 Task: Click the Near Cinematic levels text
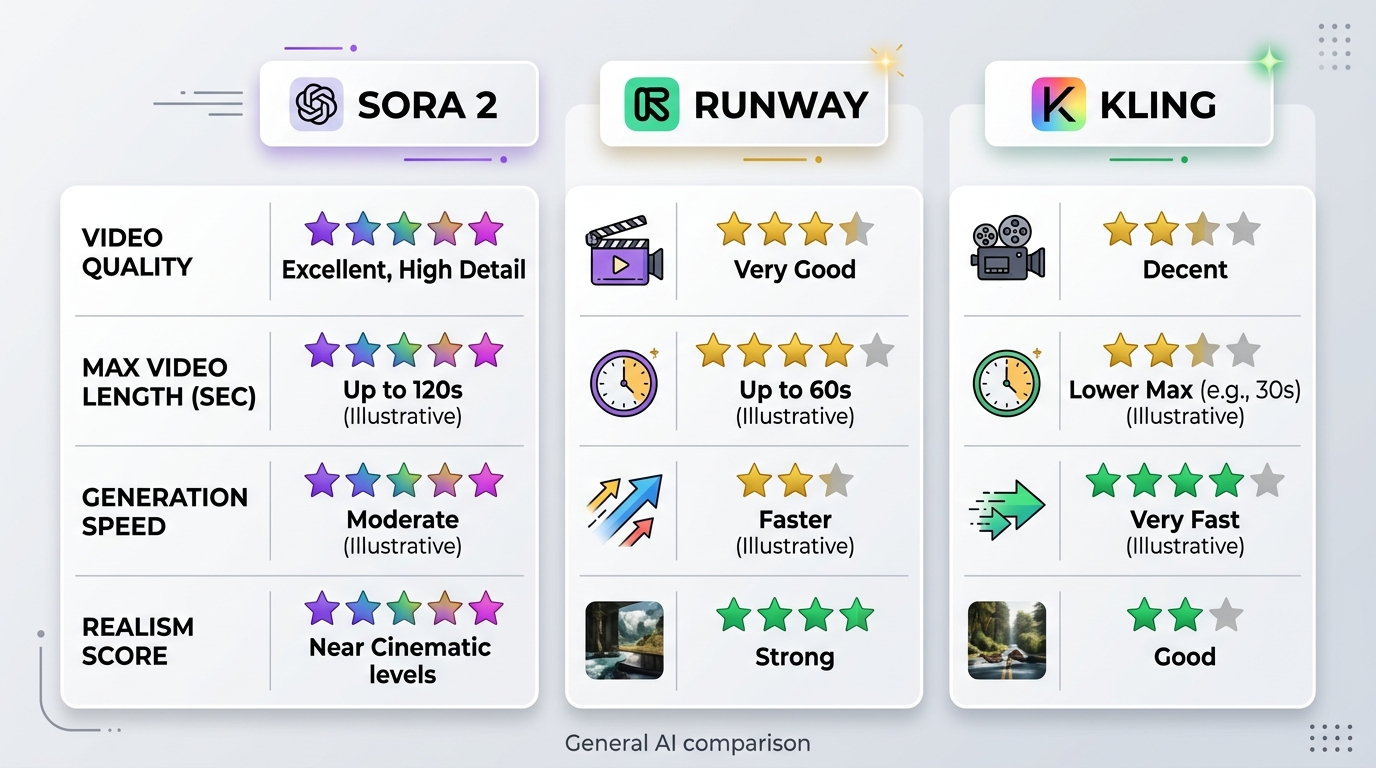[x=400, y=660]
